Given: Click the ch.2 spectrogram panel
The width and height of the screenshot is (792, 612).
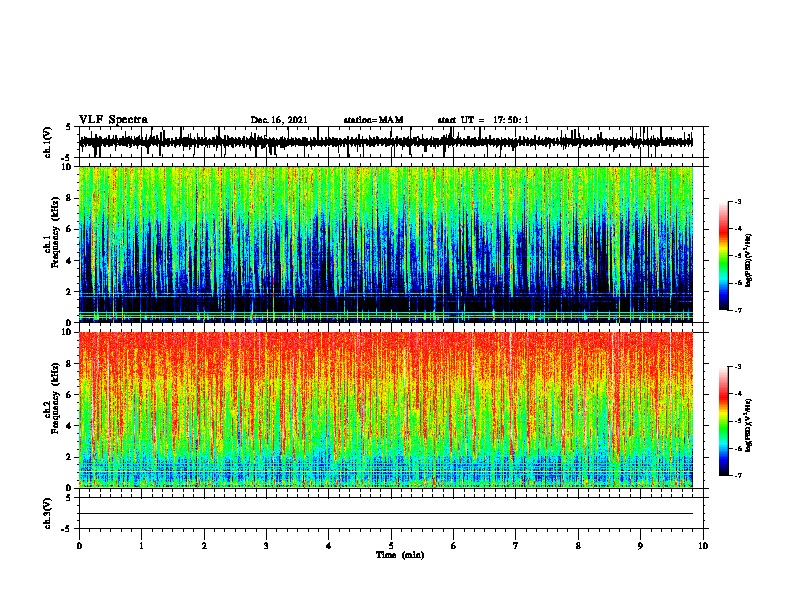Looking at the screenshot, I should 385,410.
